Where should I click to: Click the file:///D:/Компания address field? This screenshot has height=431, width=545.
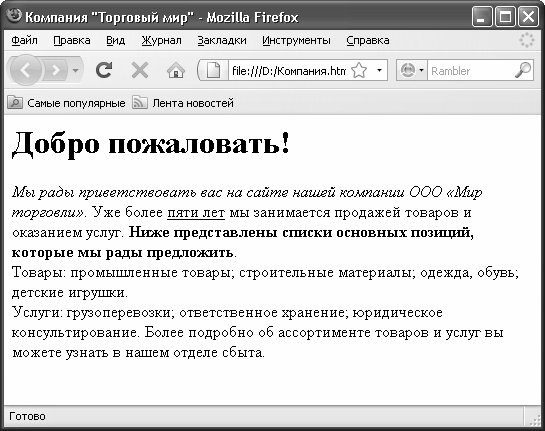[288, 71]
